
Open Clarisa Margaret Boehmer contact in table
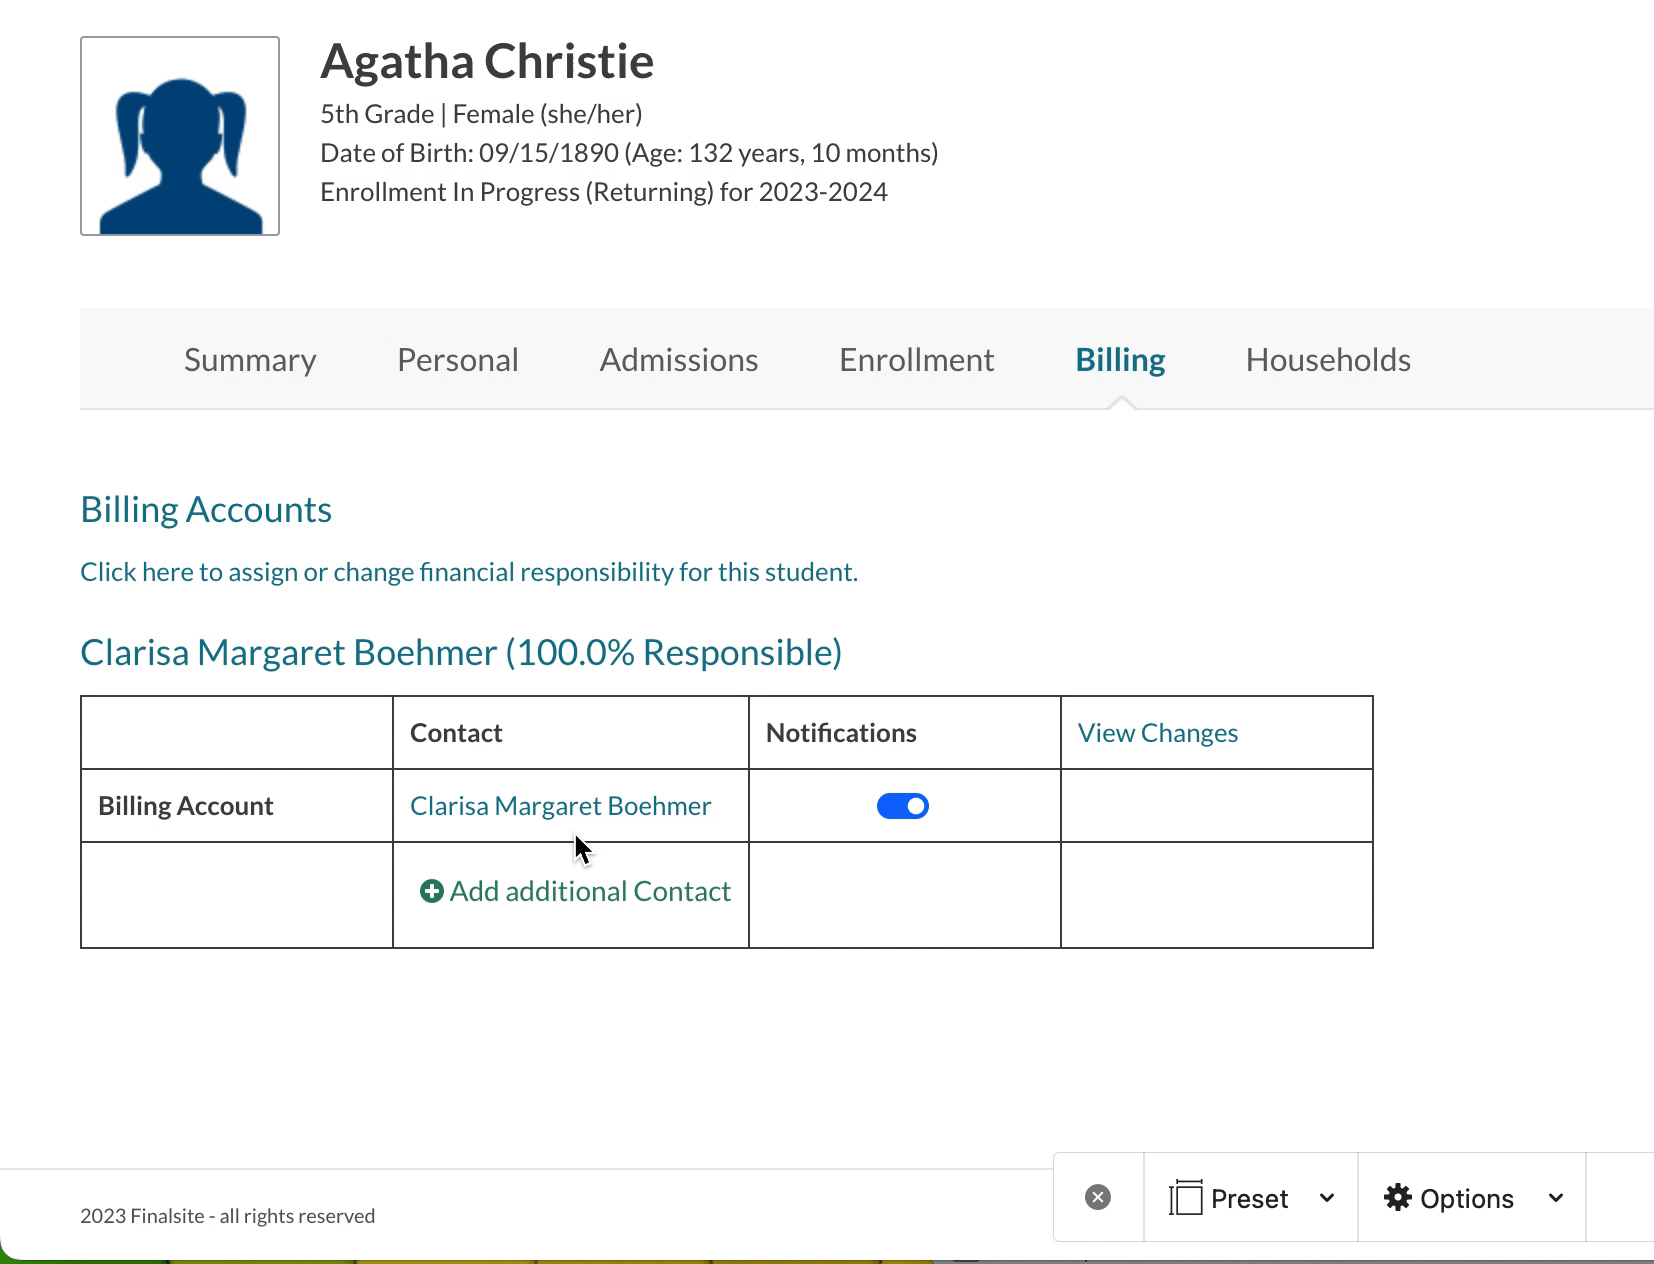[560, 806]
